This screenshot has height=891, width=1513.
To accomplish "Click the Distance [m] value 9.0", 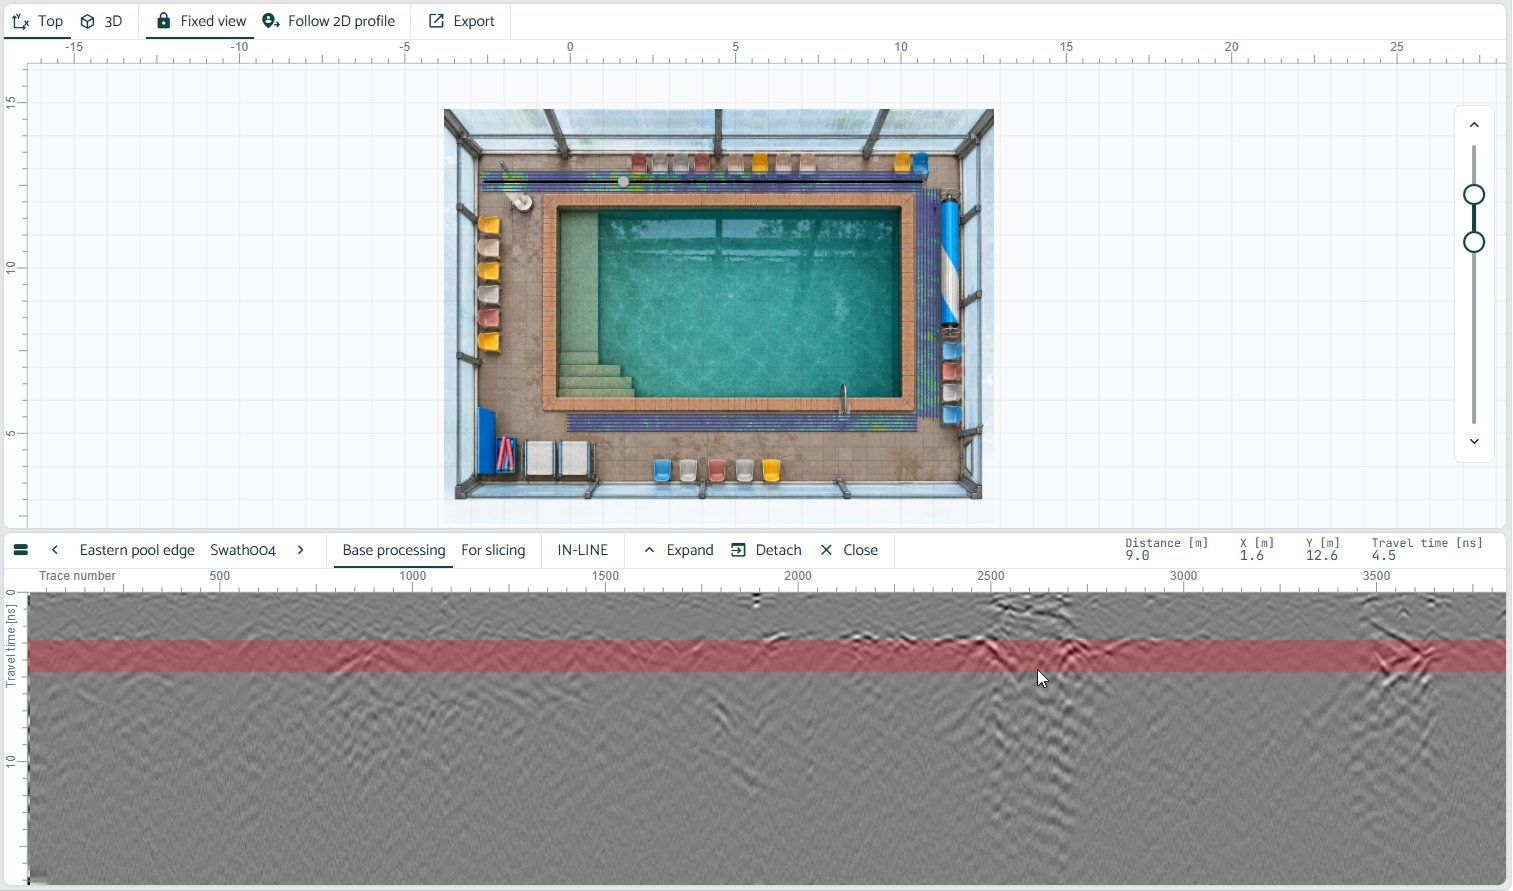I will click(x=1137, y=556).
